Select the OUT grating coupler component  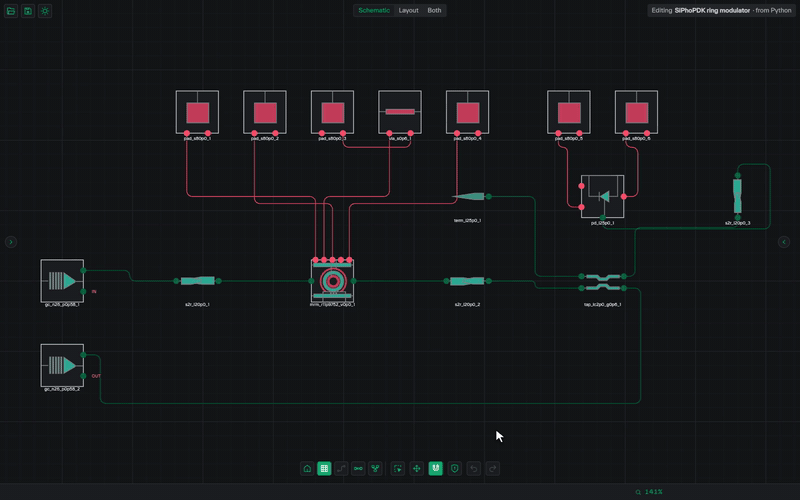62,365
